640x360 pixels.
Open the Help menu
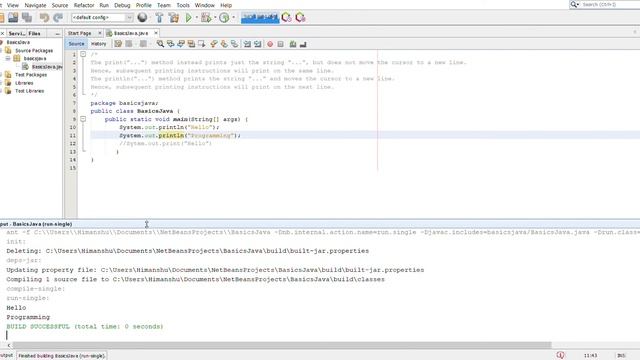(x=226, y=5)
